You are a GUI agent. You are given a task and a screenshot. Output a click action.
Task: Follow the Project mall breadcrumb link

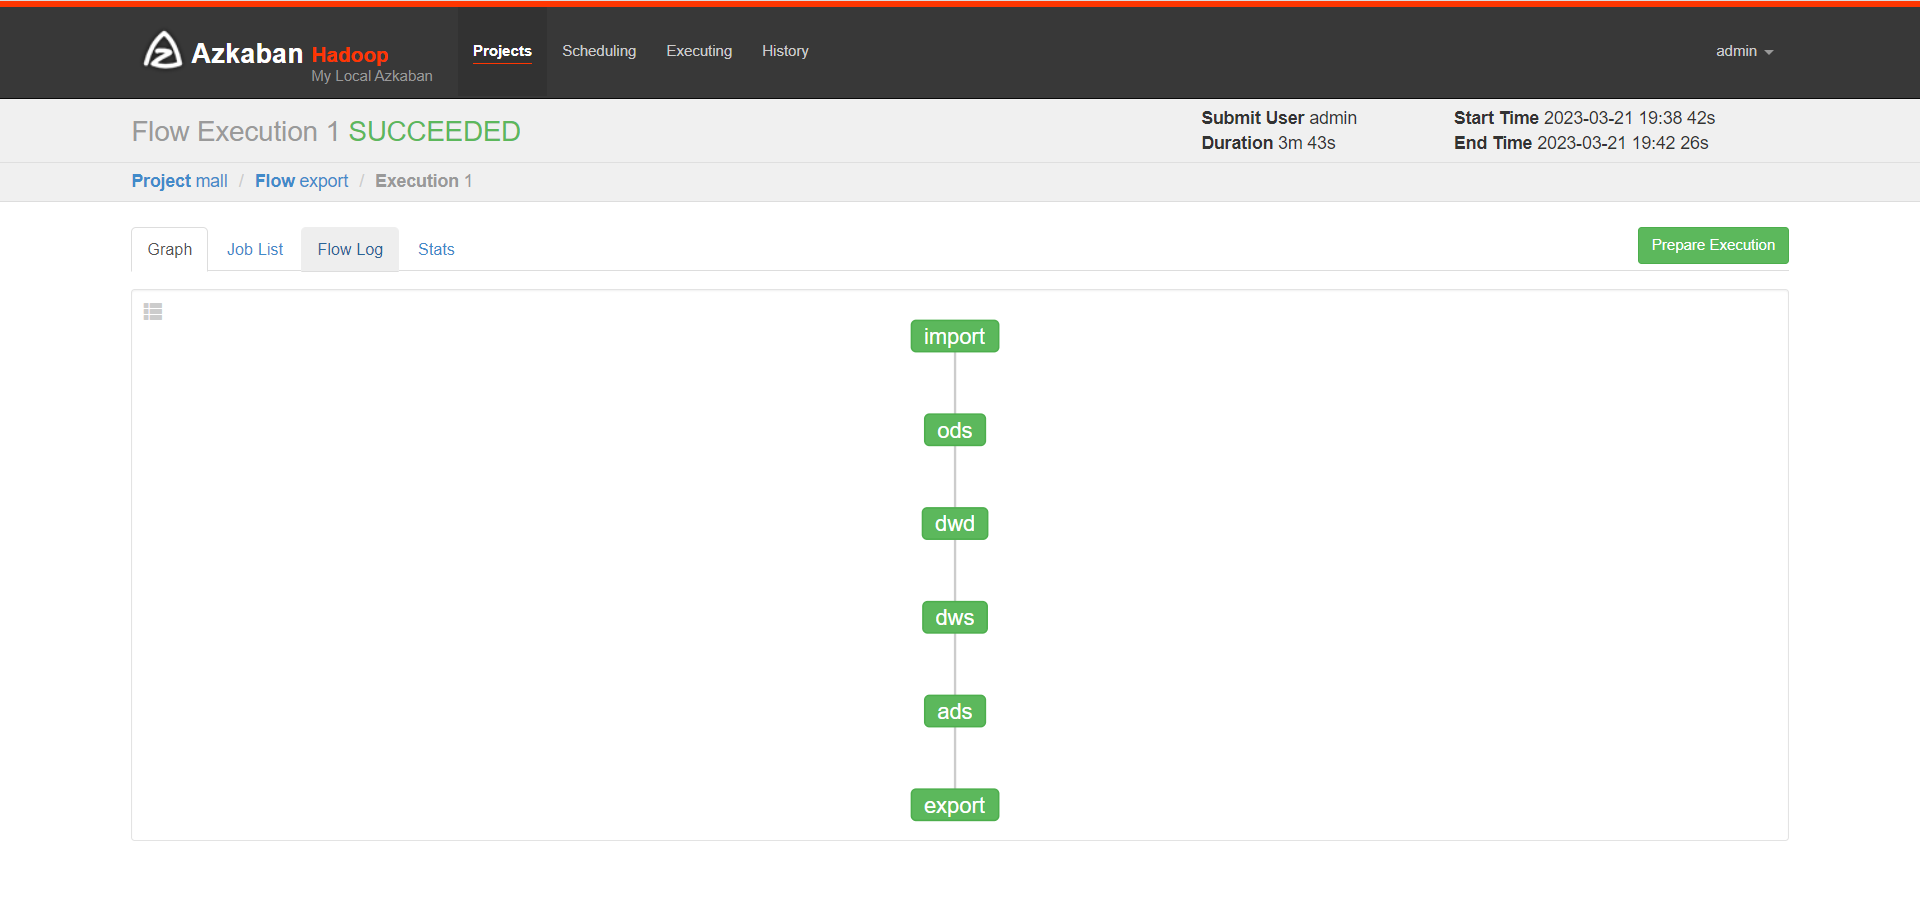pos(180,181)
